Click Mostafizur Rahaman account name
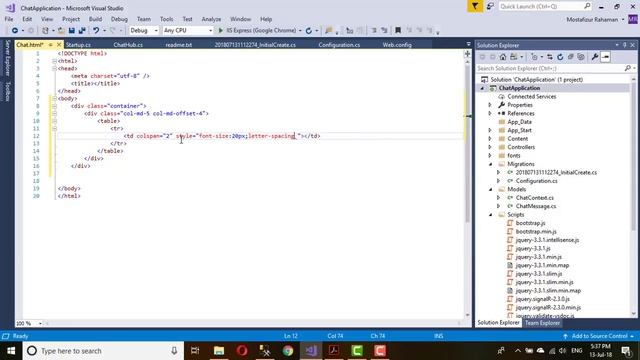The height and width of the screenshot is (360, 640). 592,20
